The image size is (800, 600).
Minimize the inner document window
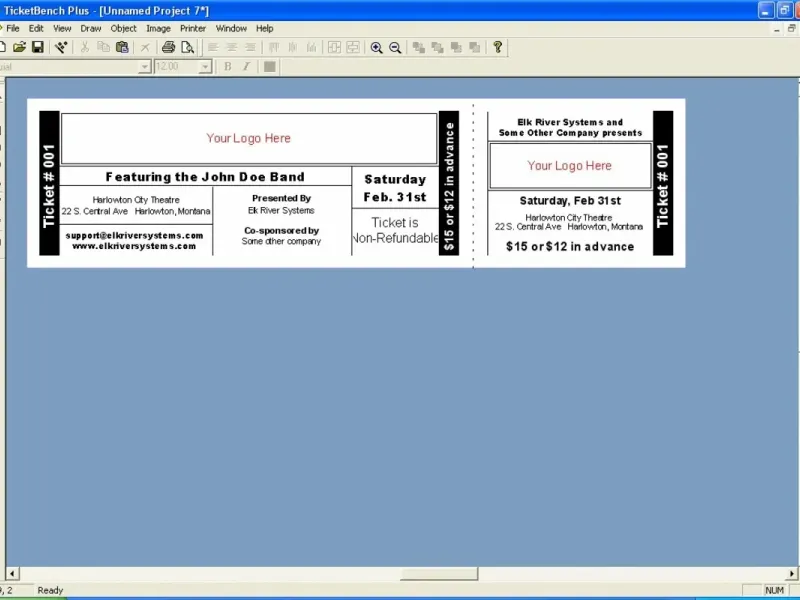(777, 29)
